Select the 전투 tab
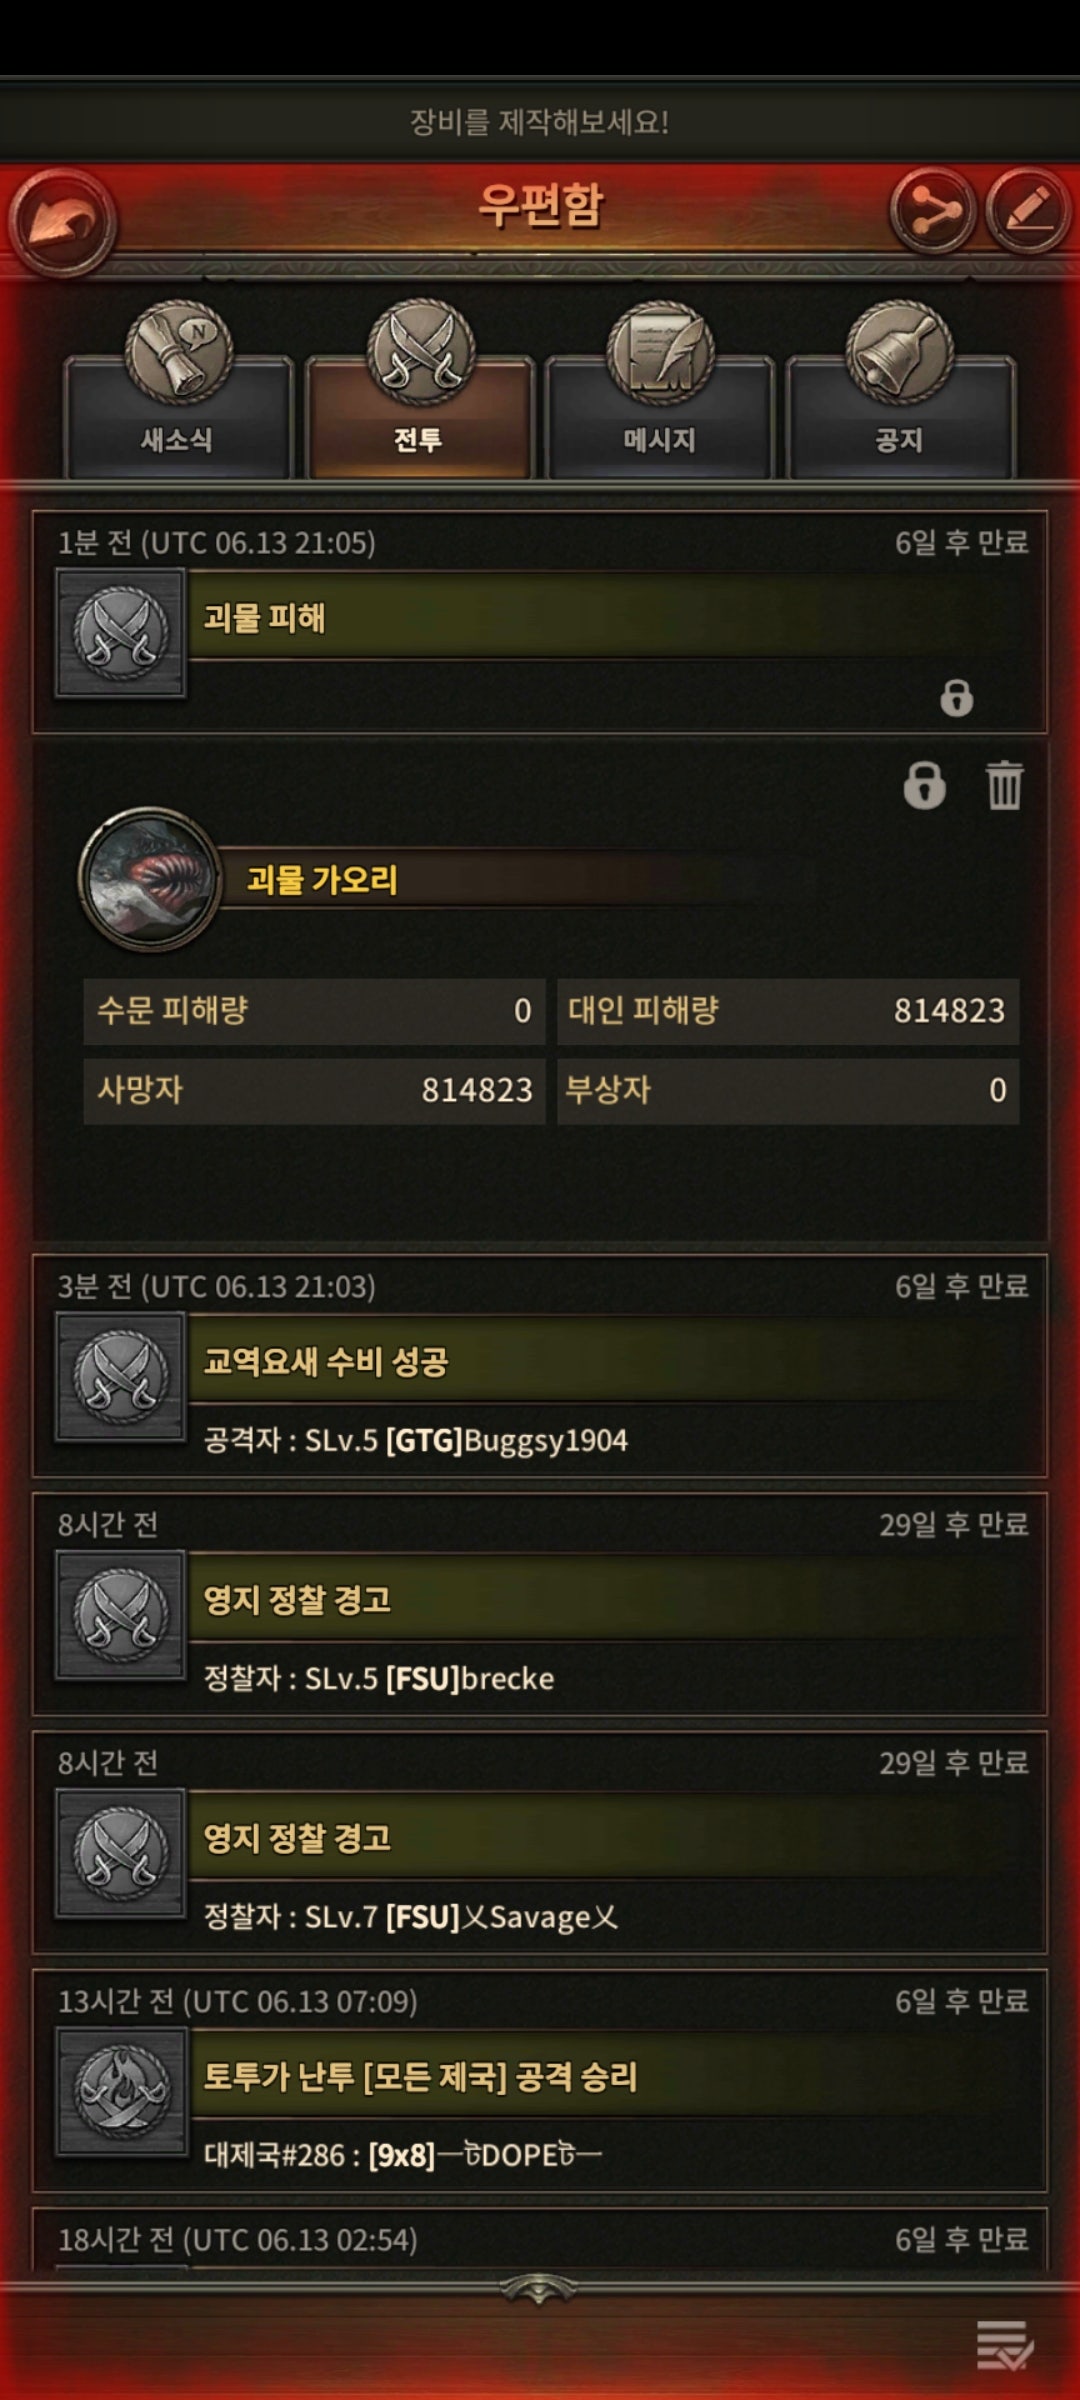 coord(420,394)
